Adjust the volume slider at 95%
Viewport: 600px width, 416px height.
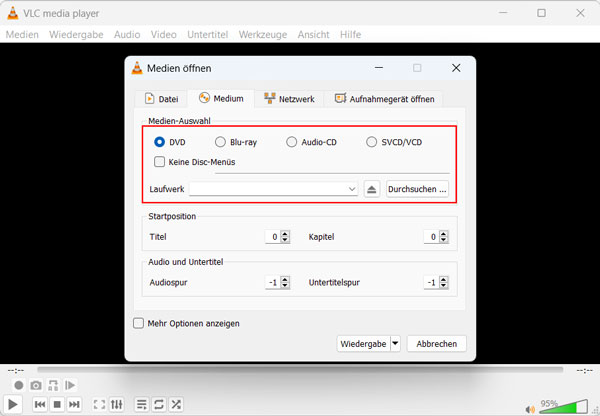pyautogui.click(x=563, y=407)
